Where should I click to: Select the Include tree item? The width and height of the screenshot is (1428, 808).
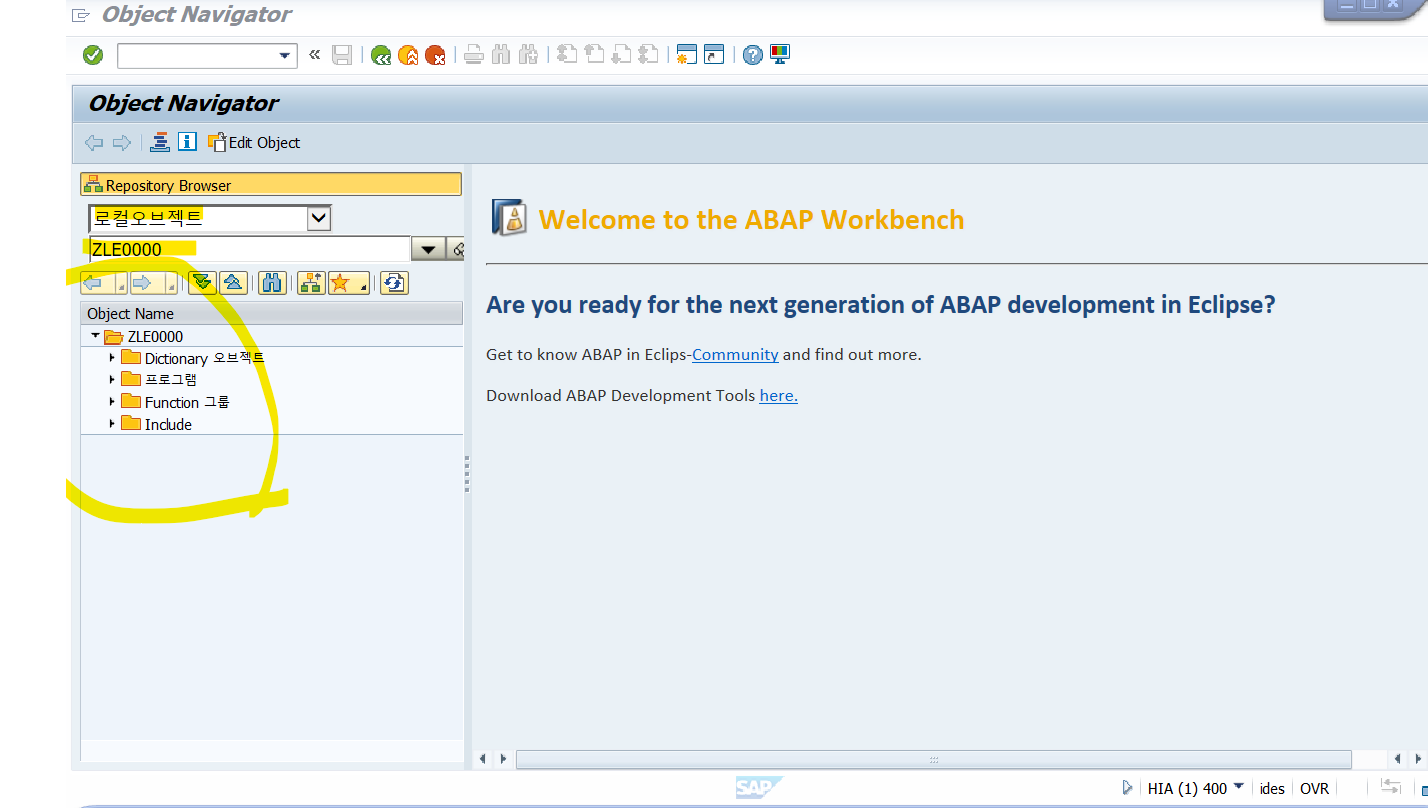tap(168, 424)
